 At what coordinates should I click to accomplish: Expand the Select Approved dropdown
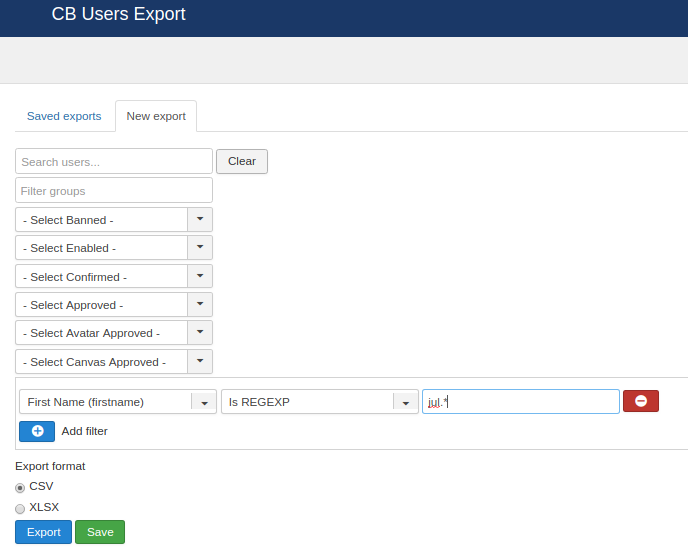point(114,305)
